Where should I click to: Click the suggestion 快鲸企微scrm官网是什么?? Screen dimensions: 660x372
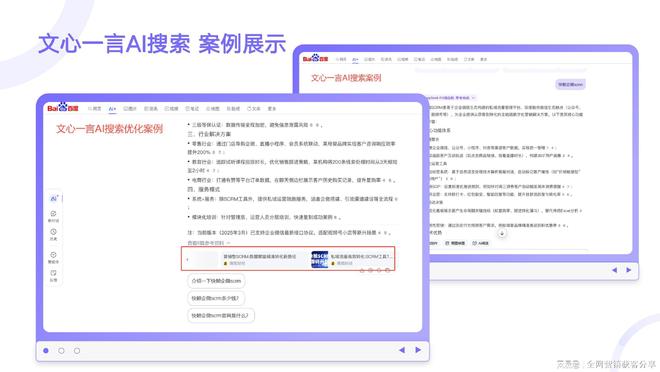[x=221, y=315]
